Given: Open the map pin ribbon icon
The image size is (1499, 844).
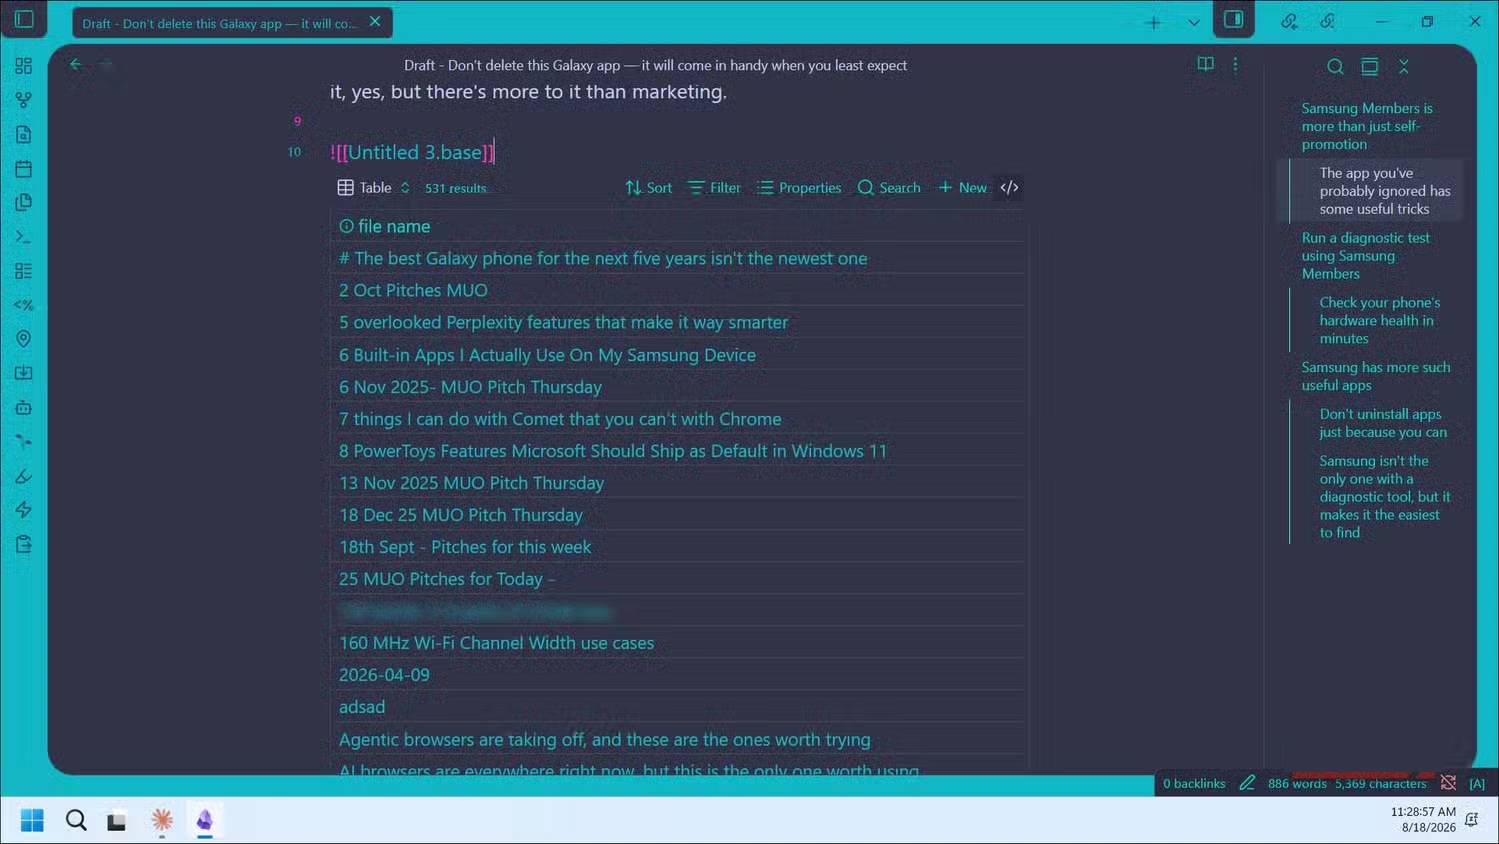Looking at the screenshot, I should pos(24,339).
